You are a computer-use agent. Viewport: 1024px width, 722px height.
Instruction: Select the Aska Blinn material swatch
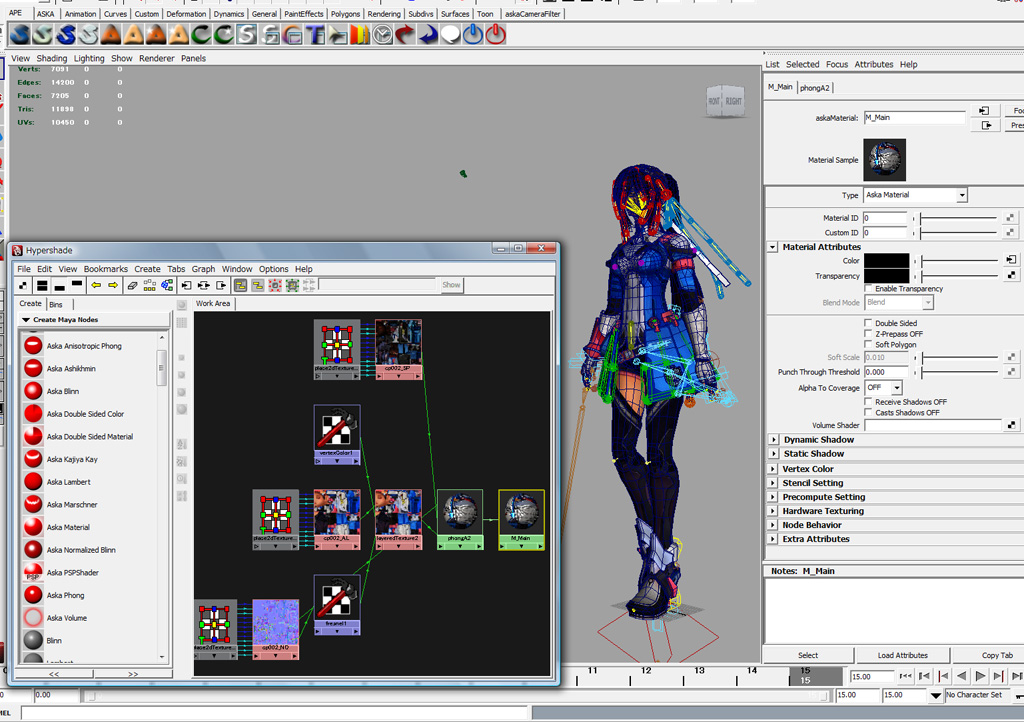point(33,391)
